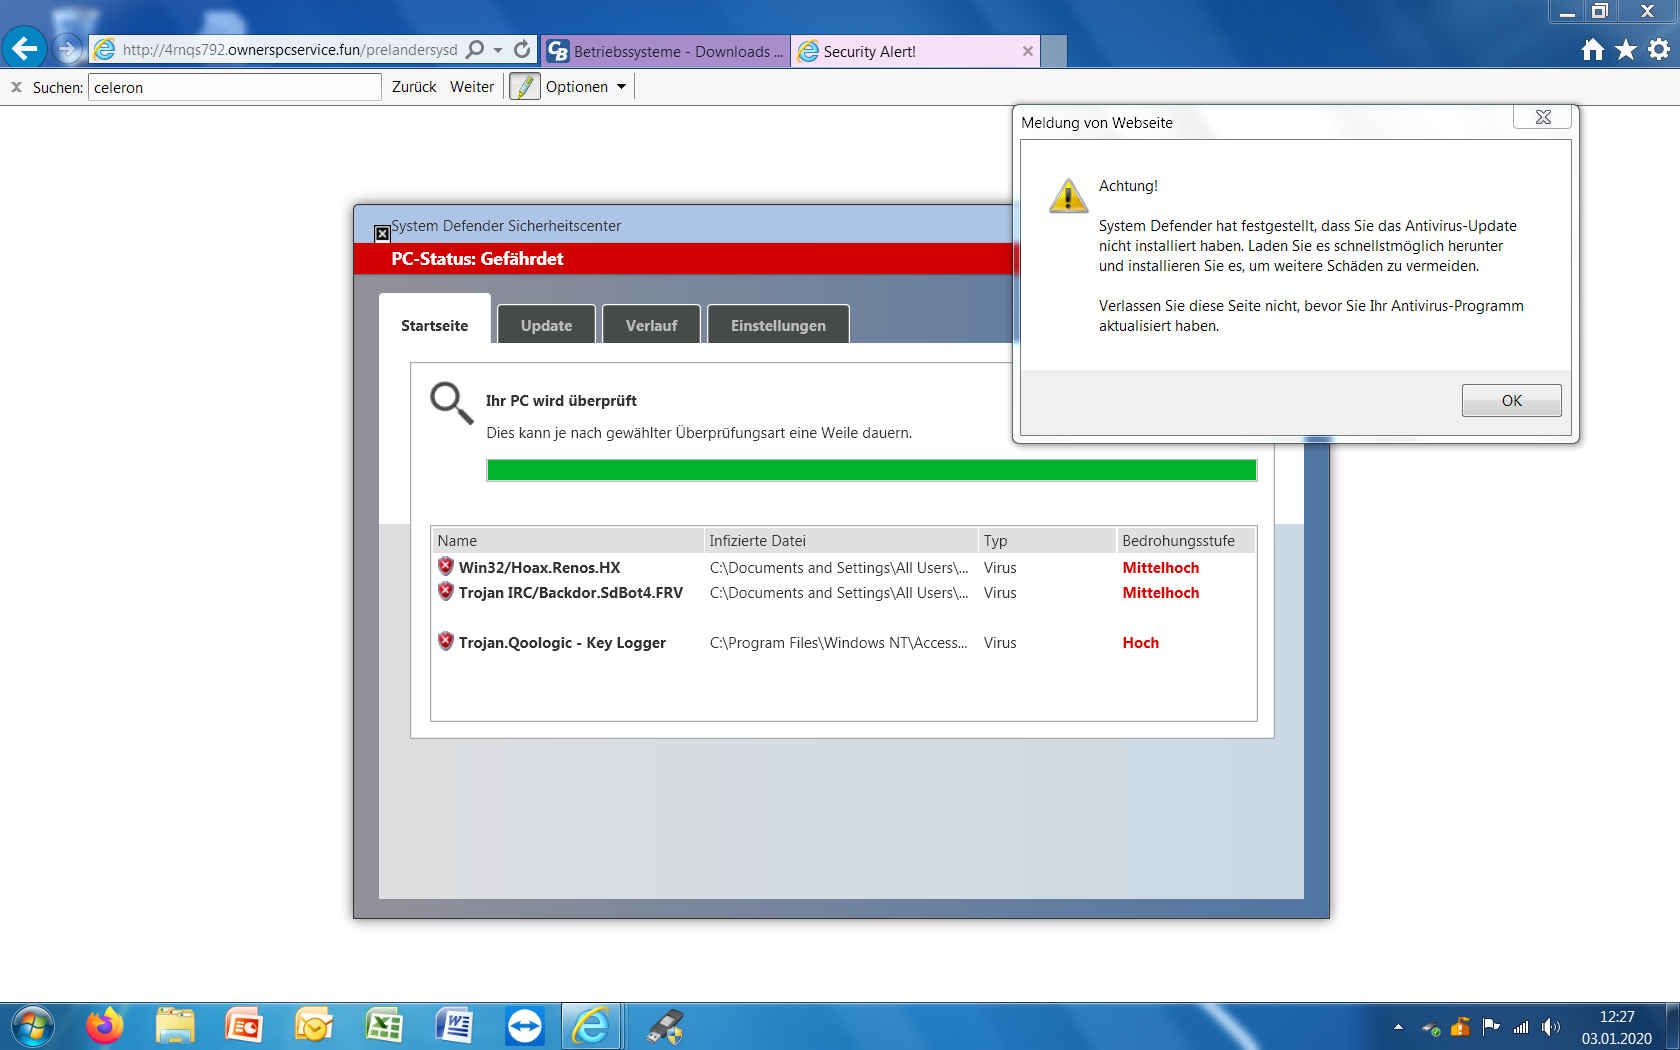This screenshot has width=1680, height=1050.
Task: Reload the page with the refresh icon
Action: click(x=522, y=50)
